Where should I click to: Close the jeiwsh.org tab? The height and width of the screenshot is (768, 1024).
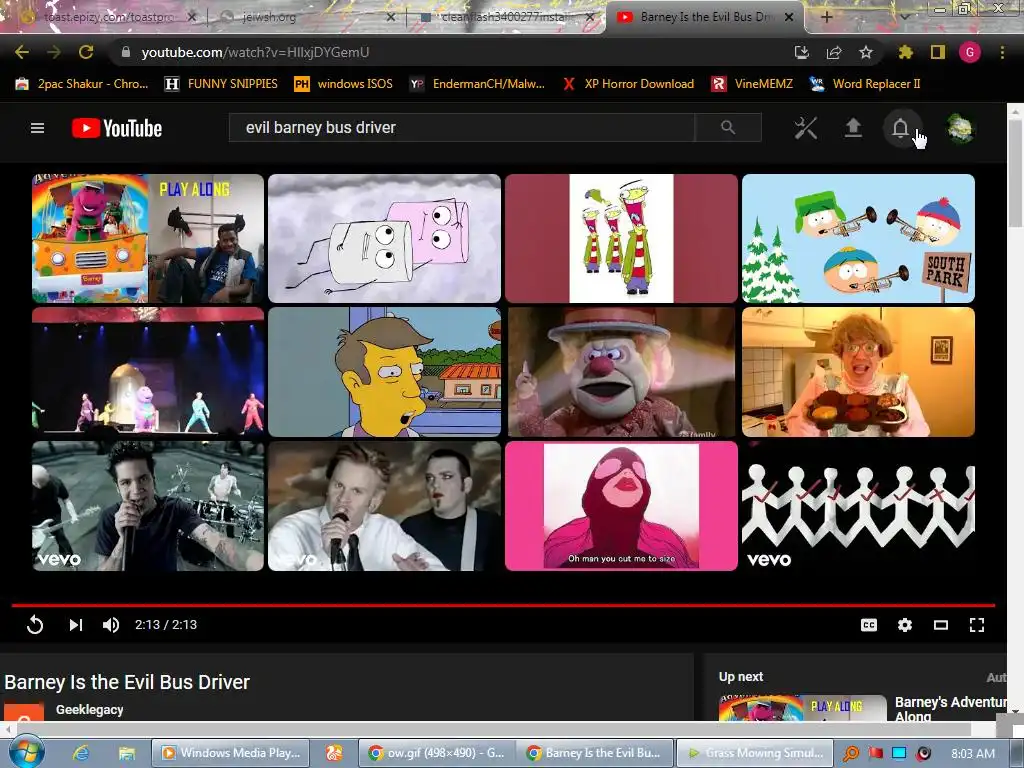coord(391,17)
